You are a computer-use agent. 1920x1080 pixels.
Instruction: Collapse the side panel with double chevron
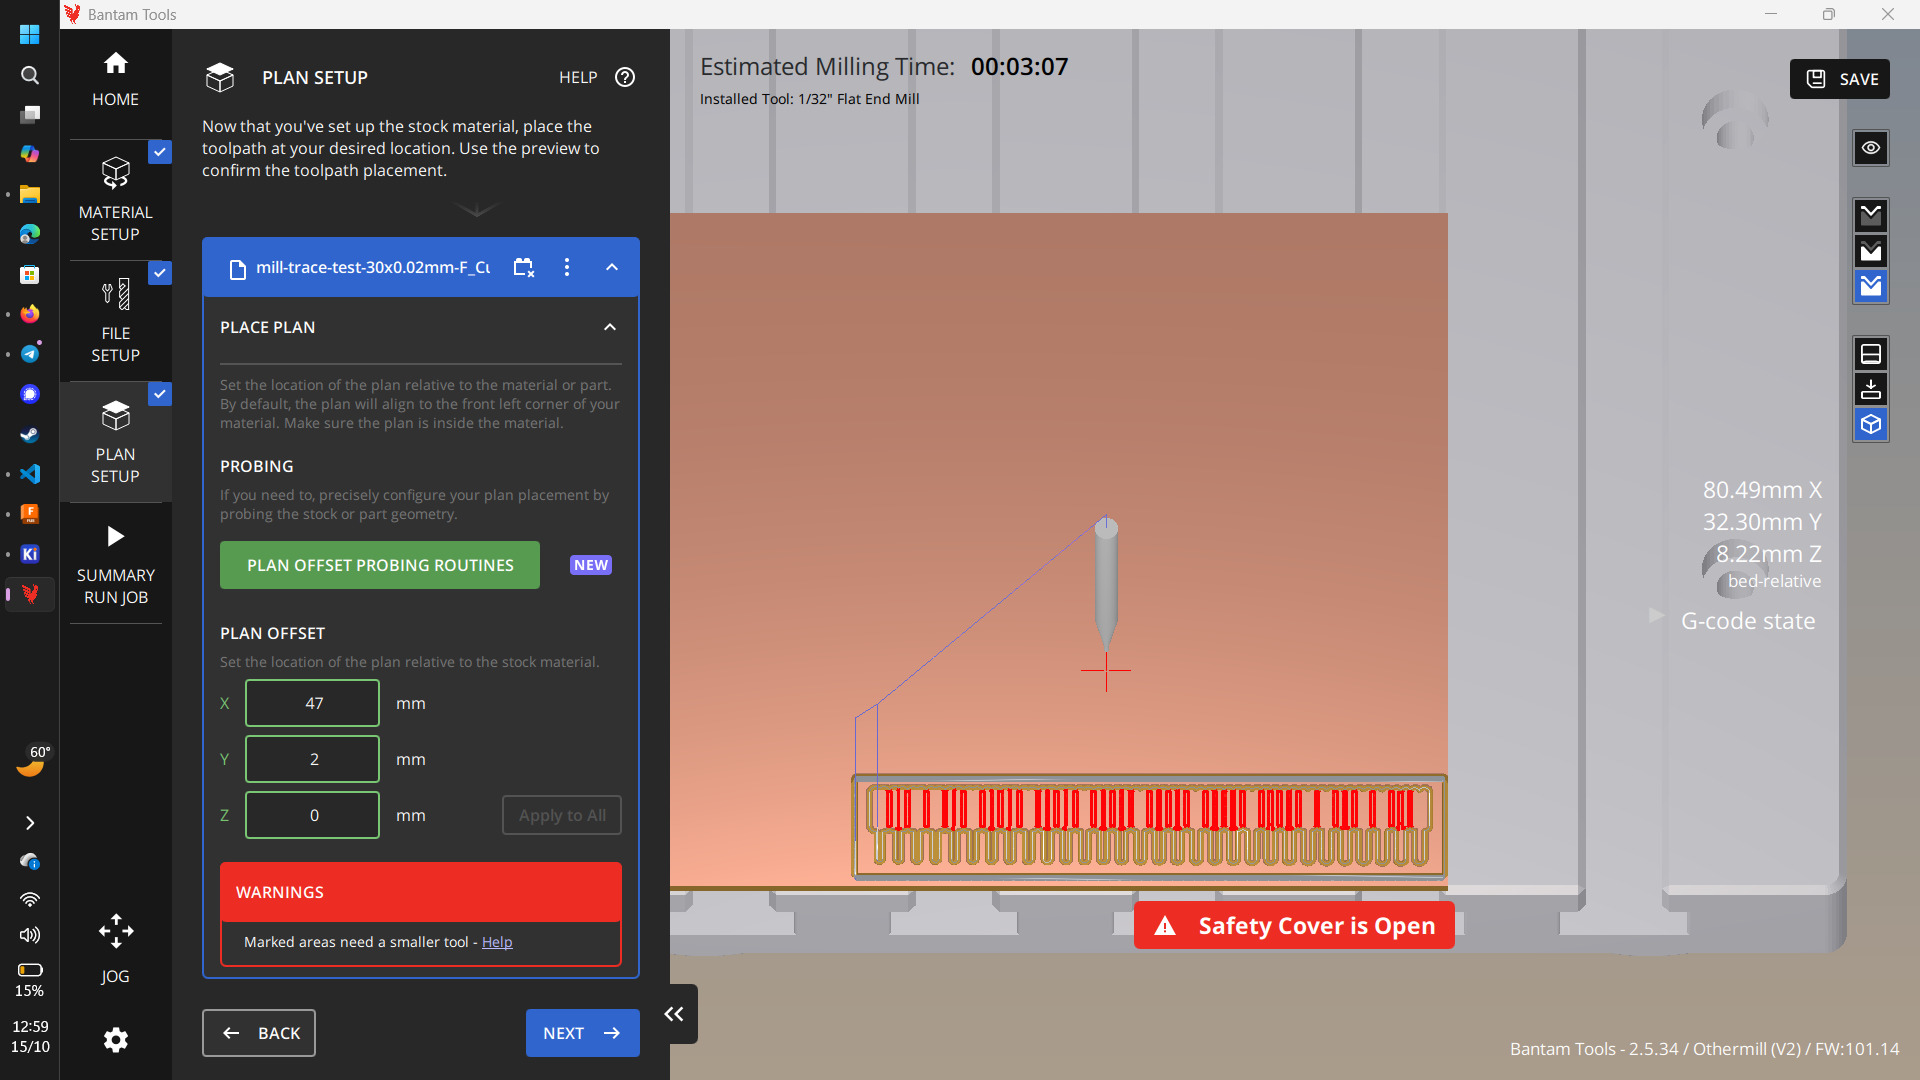click(x=675, y=1014)
